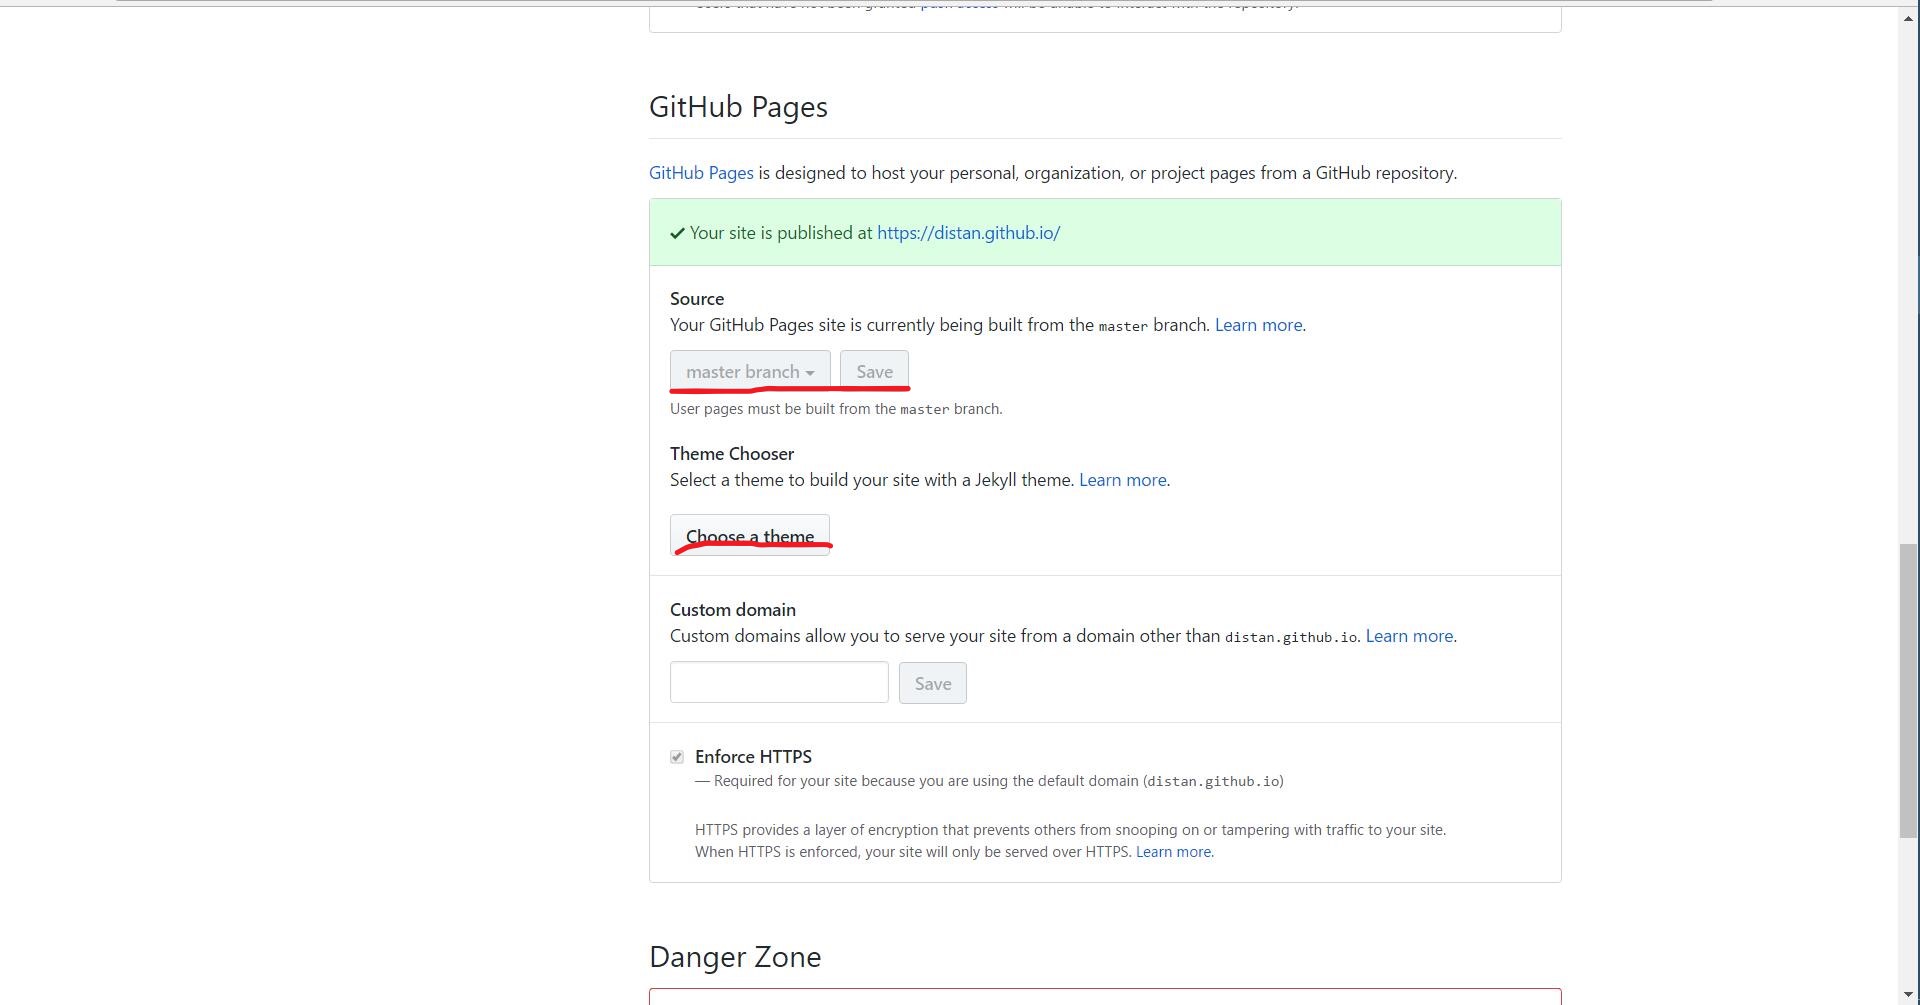Click Learn more in the Source section
The height and width of the screenshot is (1005, 1920).
(1258, 325)
